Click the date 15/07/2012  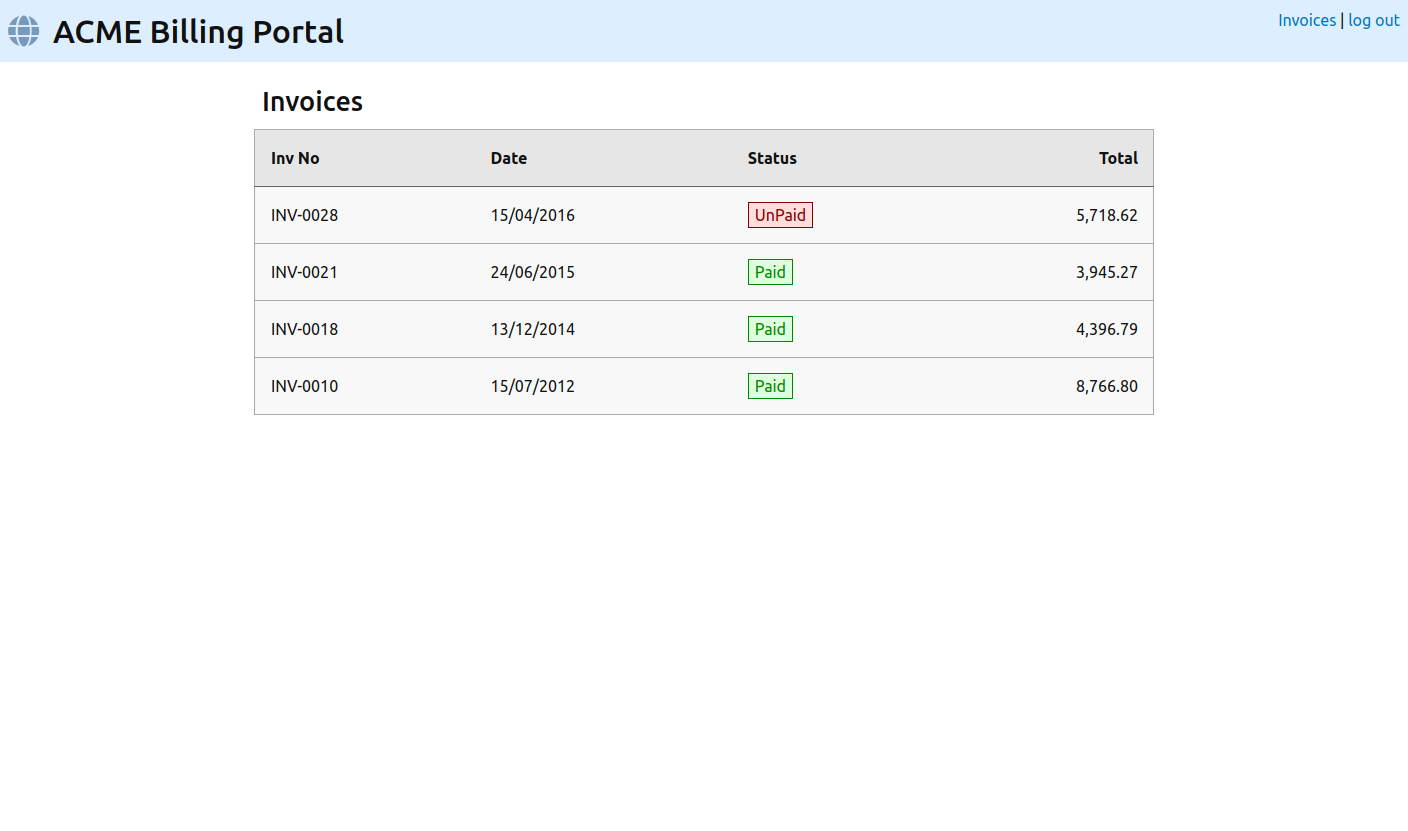[x=533, y=386]
